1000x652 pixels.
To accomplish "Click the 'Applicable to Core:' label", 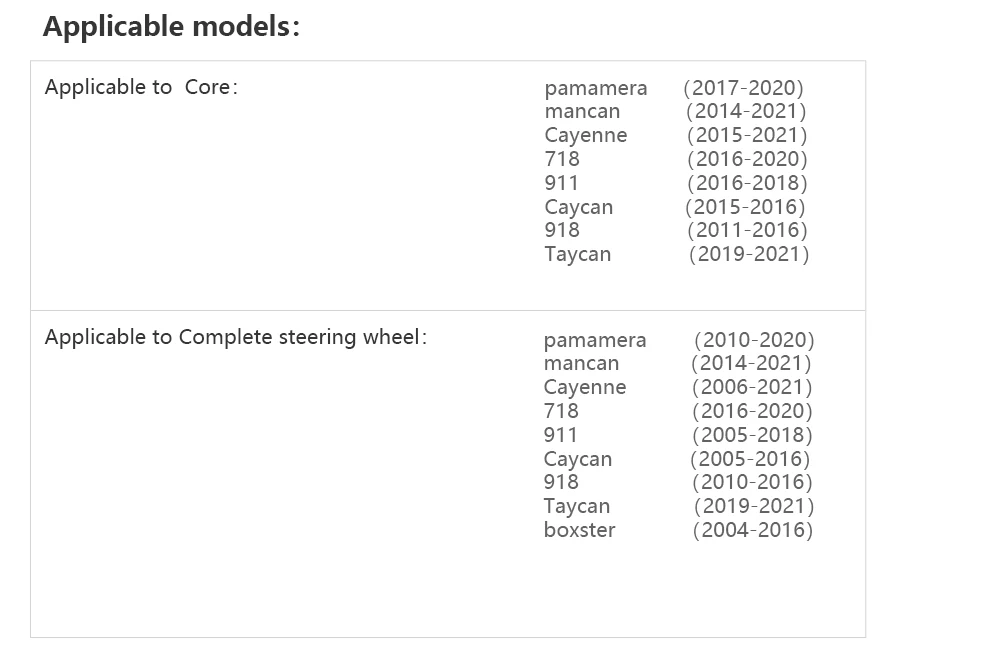I will (x=141, y=87).
